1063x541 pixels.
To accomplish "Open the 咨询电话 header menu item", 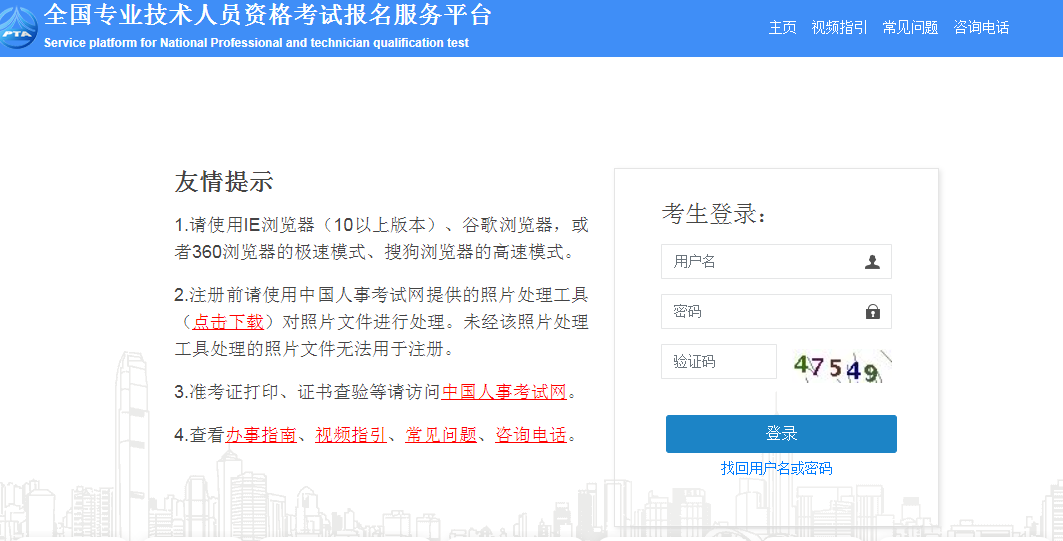I will [x=981, y=27].
